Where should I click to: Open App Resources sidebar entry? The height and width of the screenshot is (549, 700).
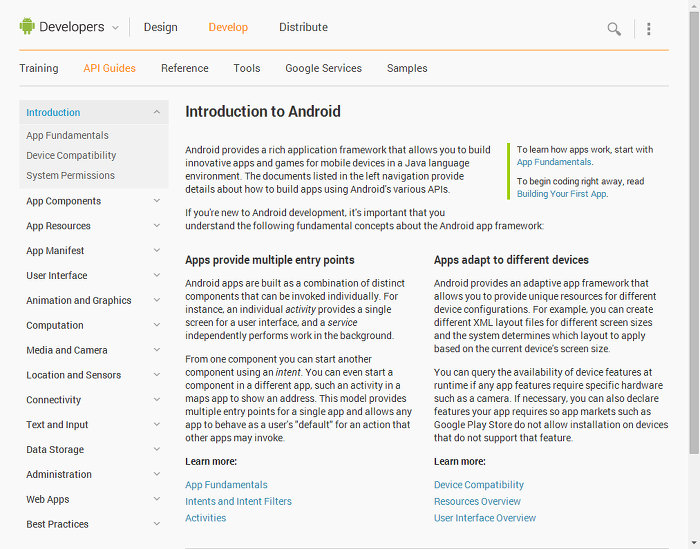pyautogui.click(x=58, y=226)
